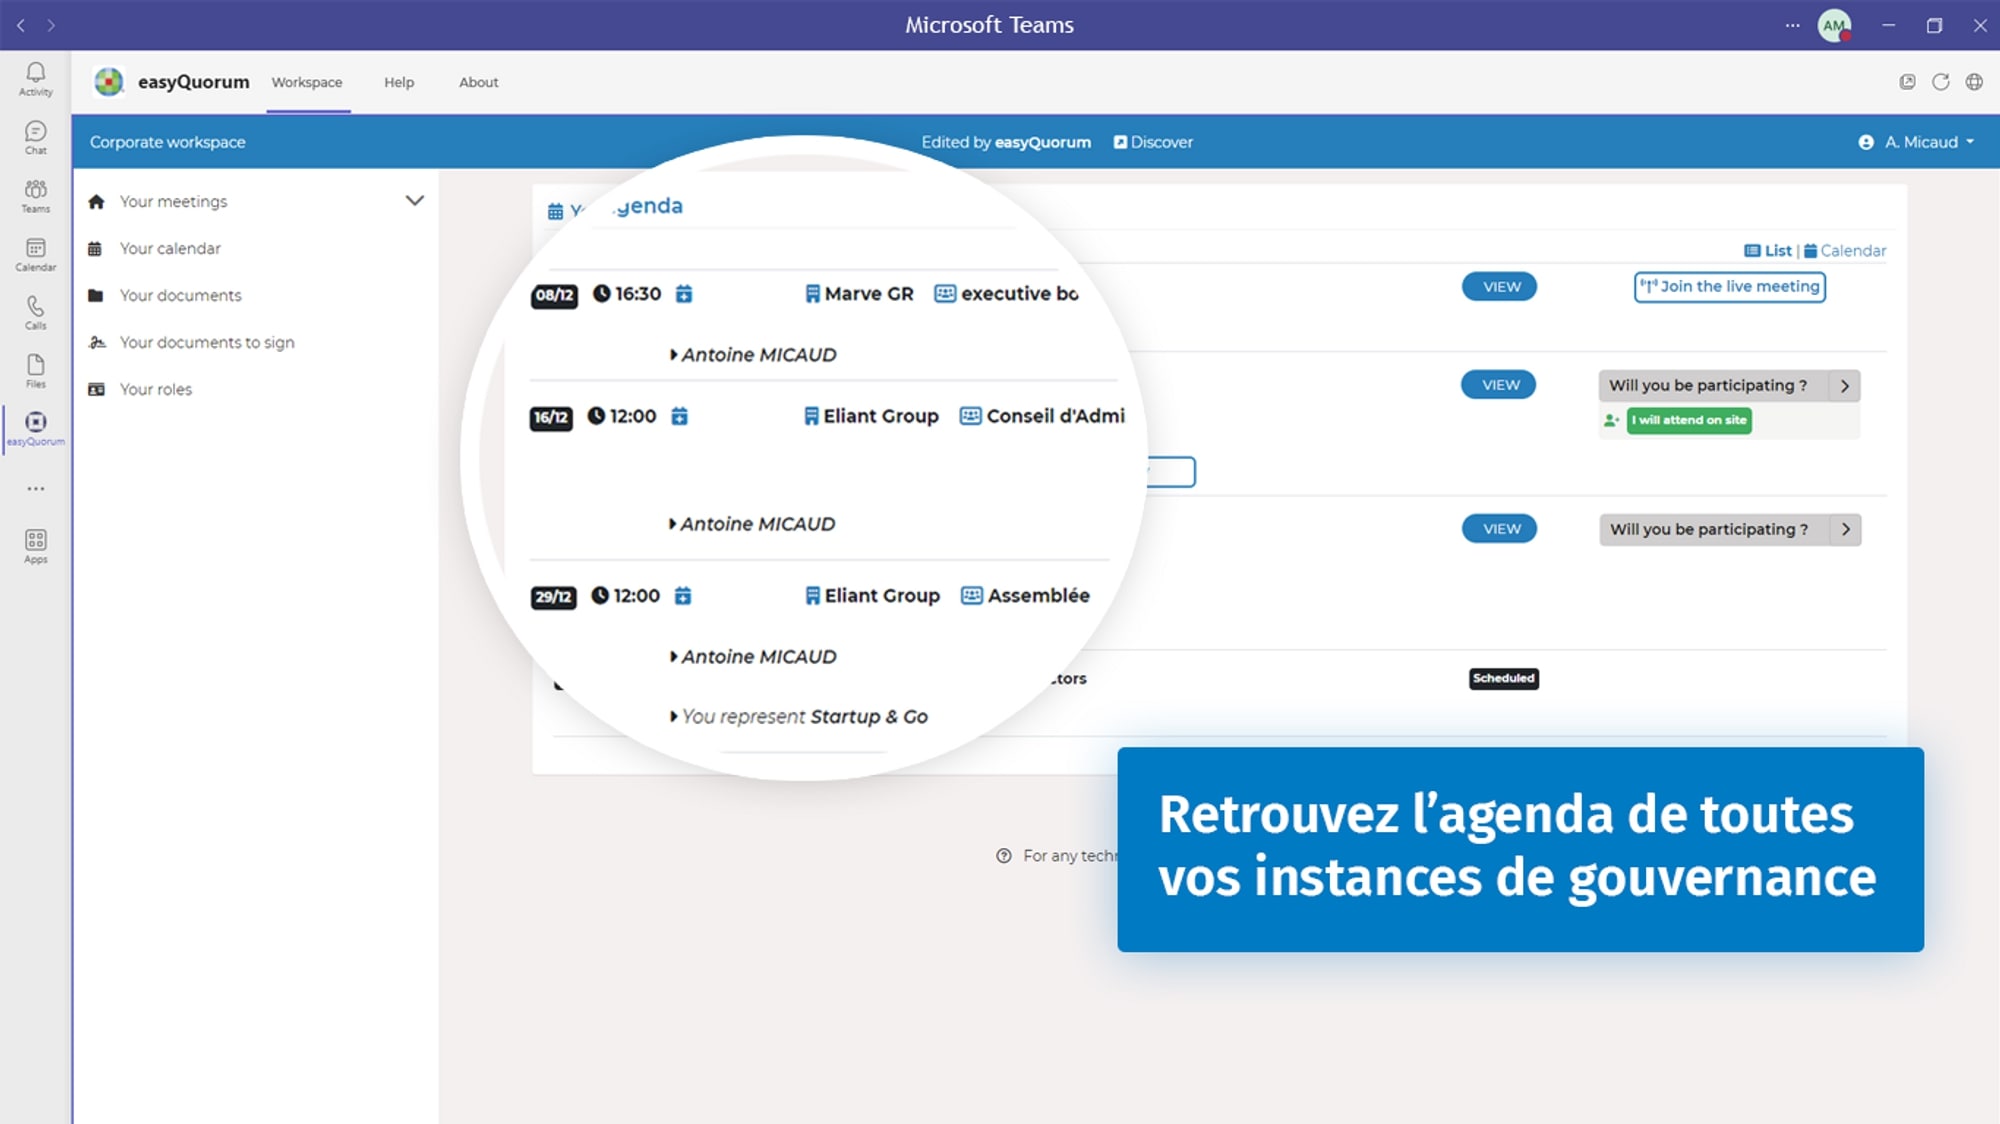Open Teams settings and more ellipsis

point(1792,25)
